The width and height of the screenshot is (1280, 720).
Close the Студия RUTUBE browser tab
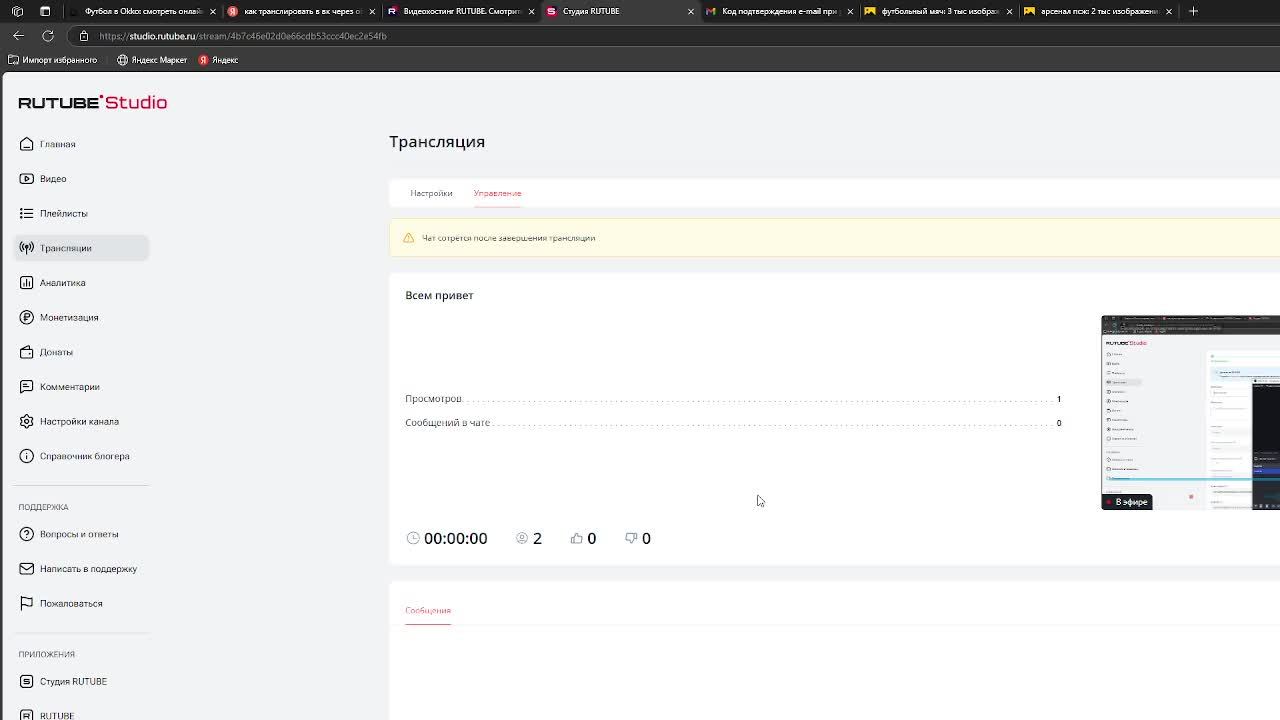pyautogui.click(x=690, y=11)
